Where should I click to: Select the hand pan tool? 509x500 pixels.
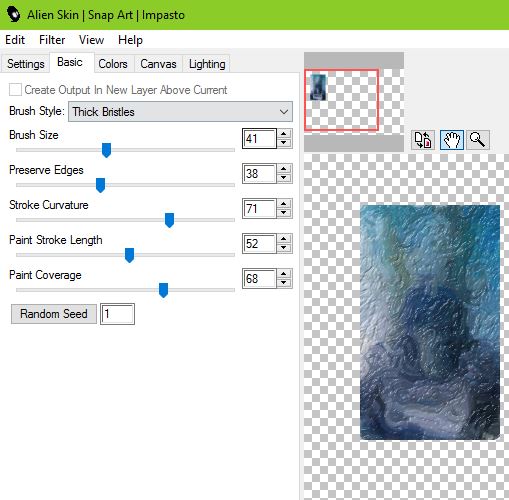tap(451, 140)
